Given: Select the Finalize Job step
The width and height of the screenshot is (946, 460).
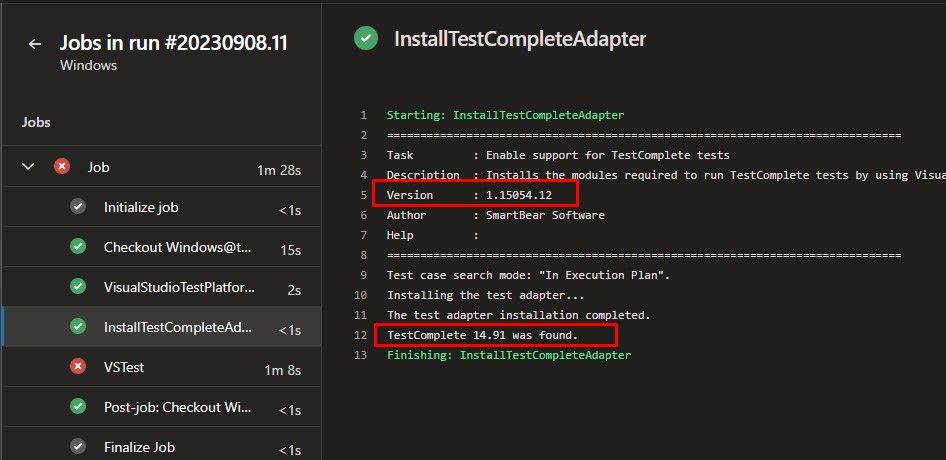Looking at the screenshot, I should 139,447.
